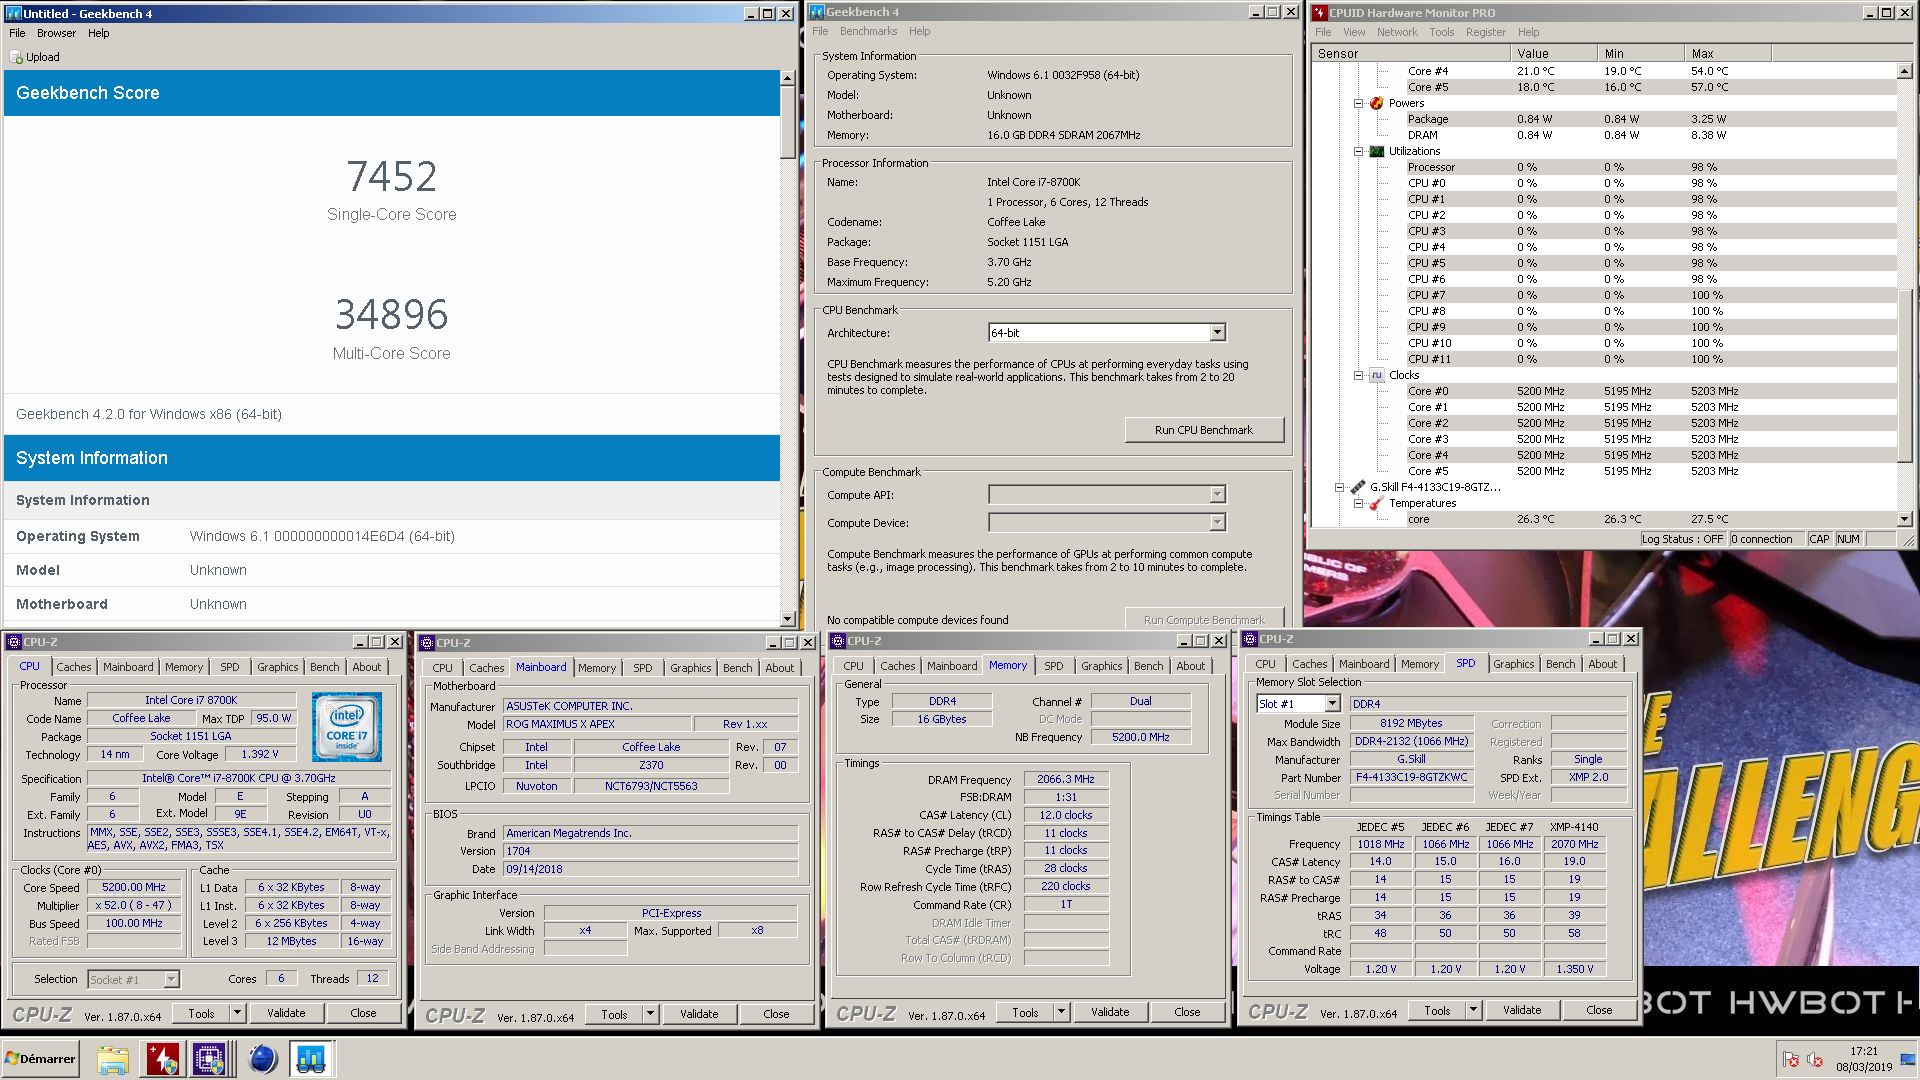1920x1080 pixels.
Task: Open the CPU-Z purple chip taskbar icon
Action: [210, 1059]
